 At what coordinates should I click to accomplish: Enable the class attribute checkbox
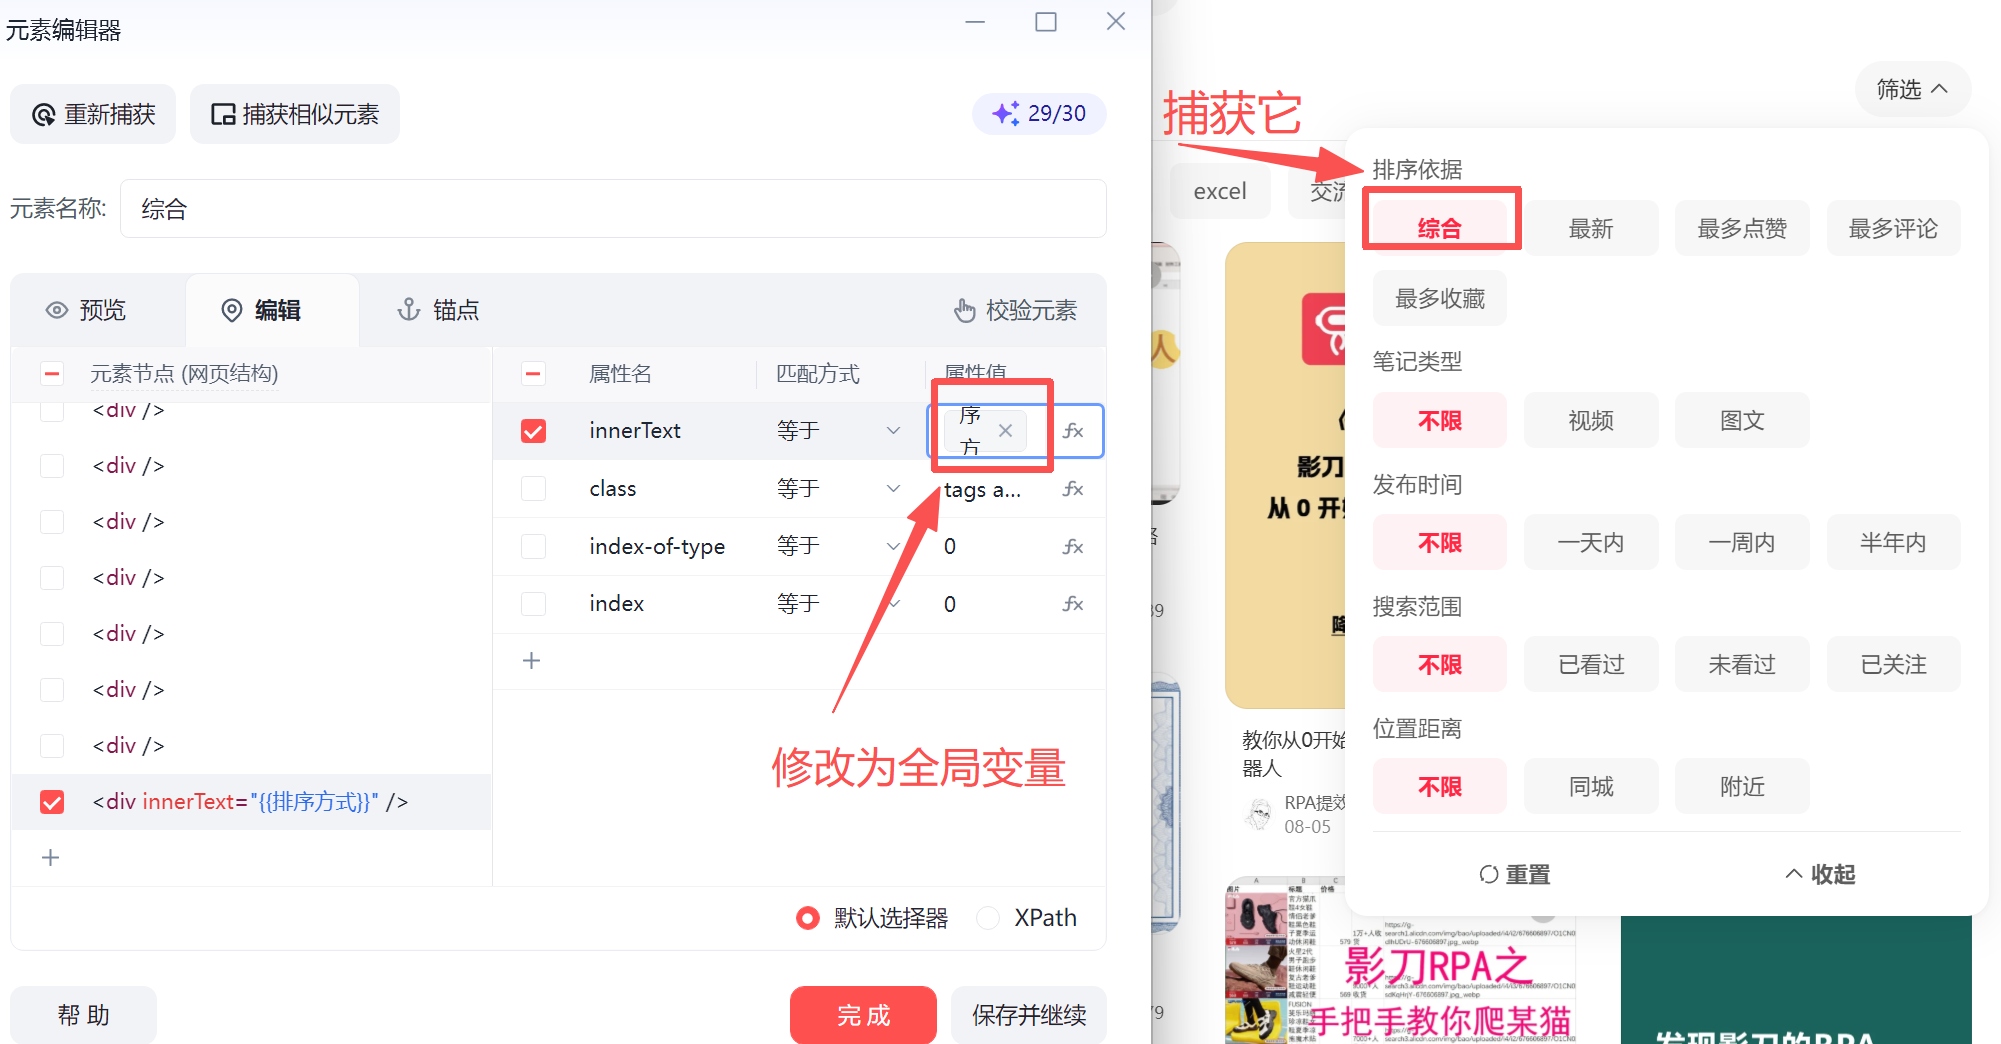click(x=534, y=489)
